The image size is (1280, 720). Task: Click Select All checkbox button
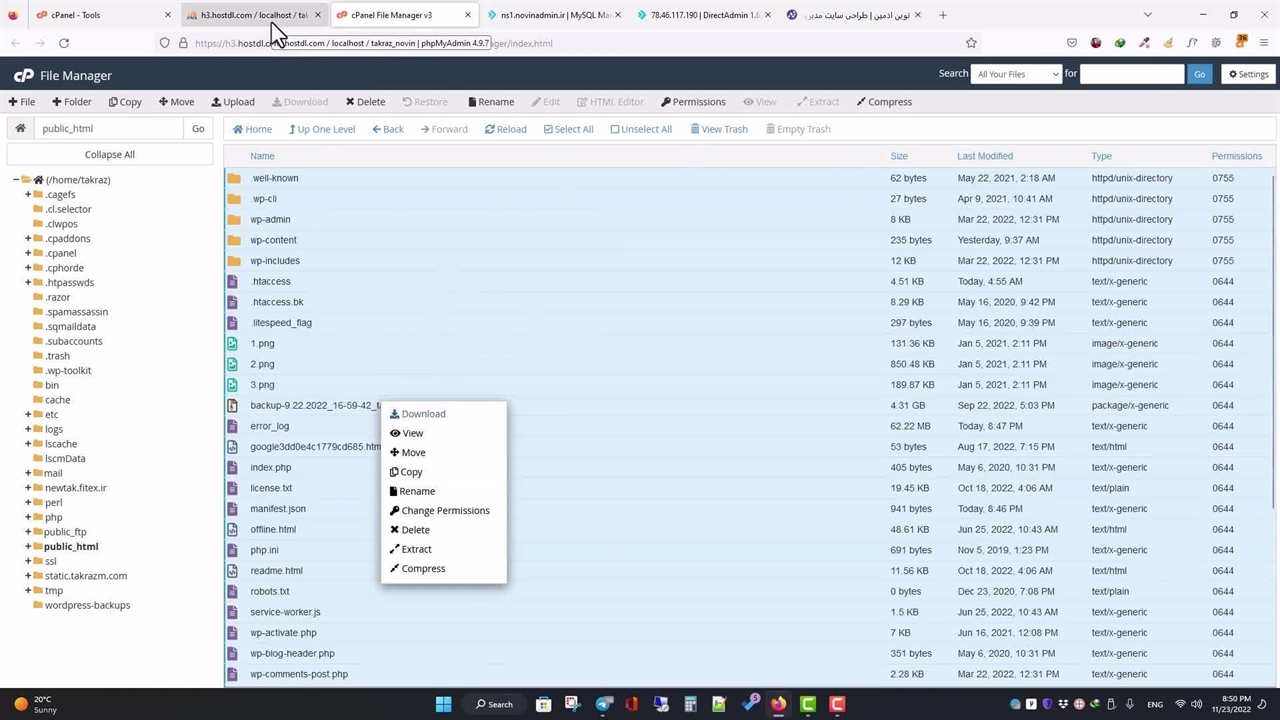[567, 129]
